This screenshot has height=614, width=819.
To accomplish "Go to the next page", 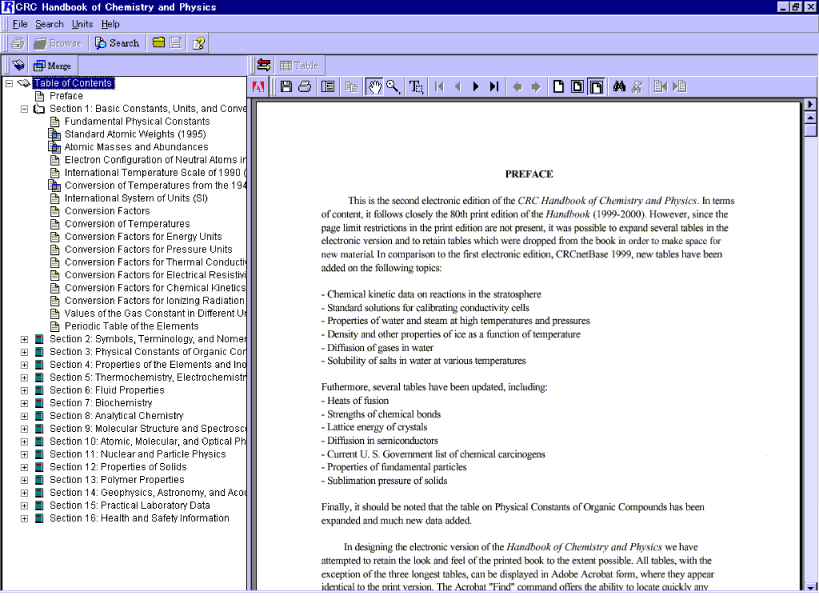I will click(x=476, y=87).
